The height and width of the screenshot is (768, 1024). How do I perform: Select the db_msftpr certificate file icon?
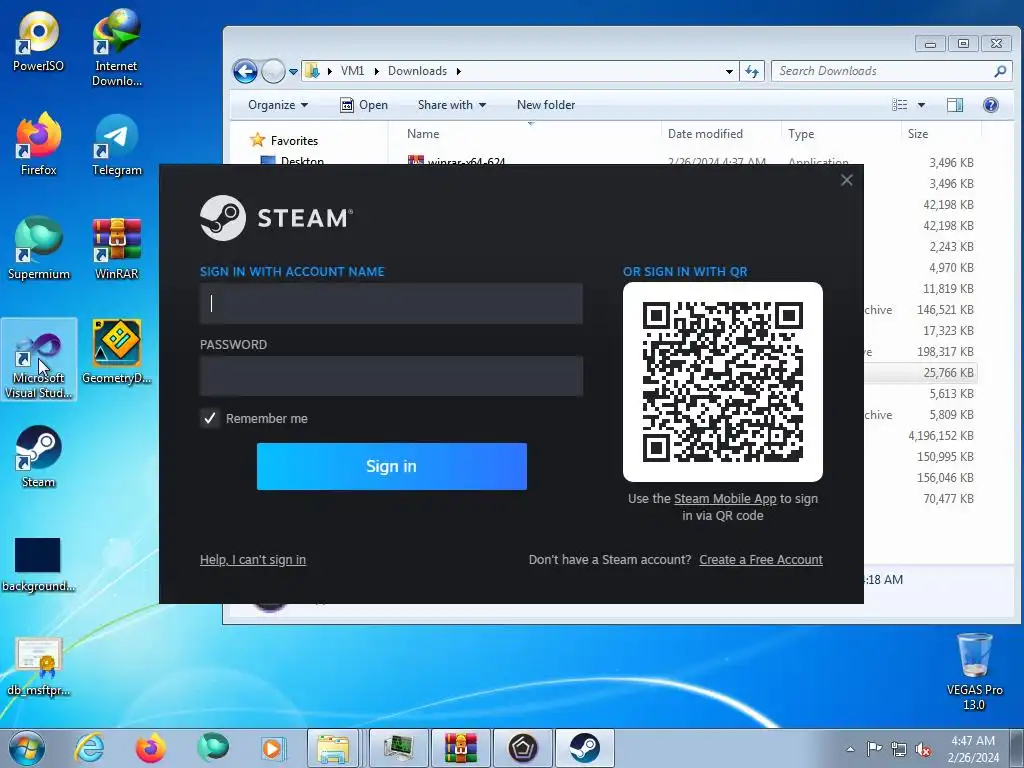coord(39,666)
